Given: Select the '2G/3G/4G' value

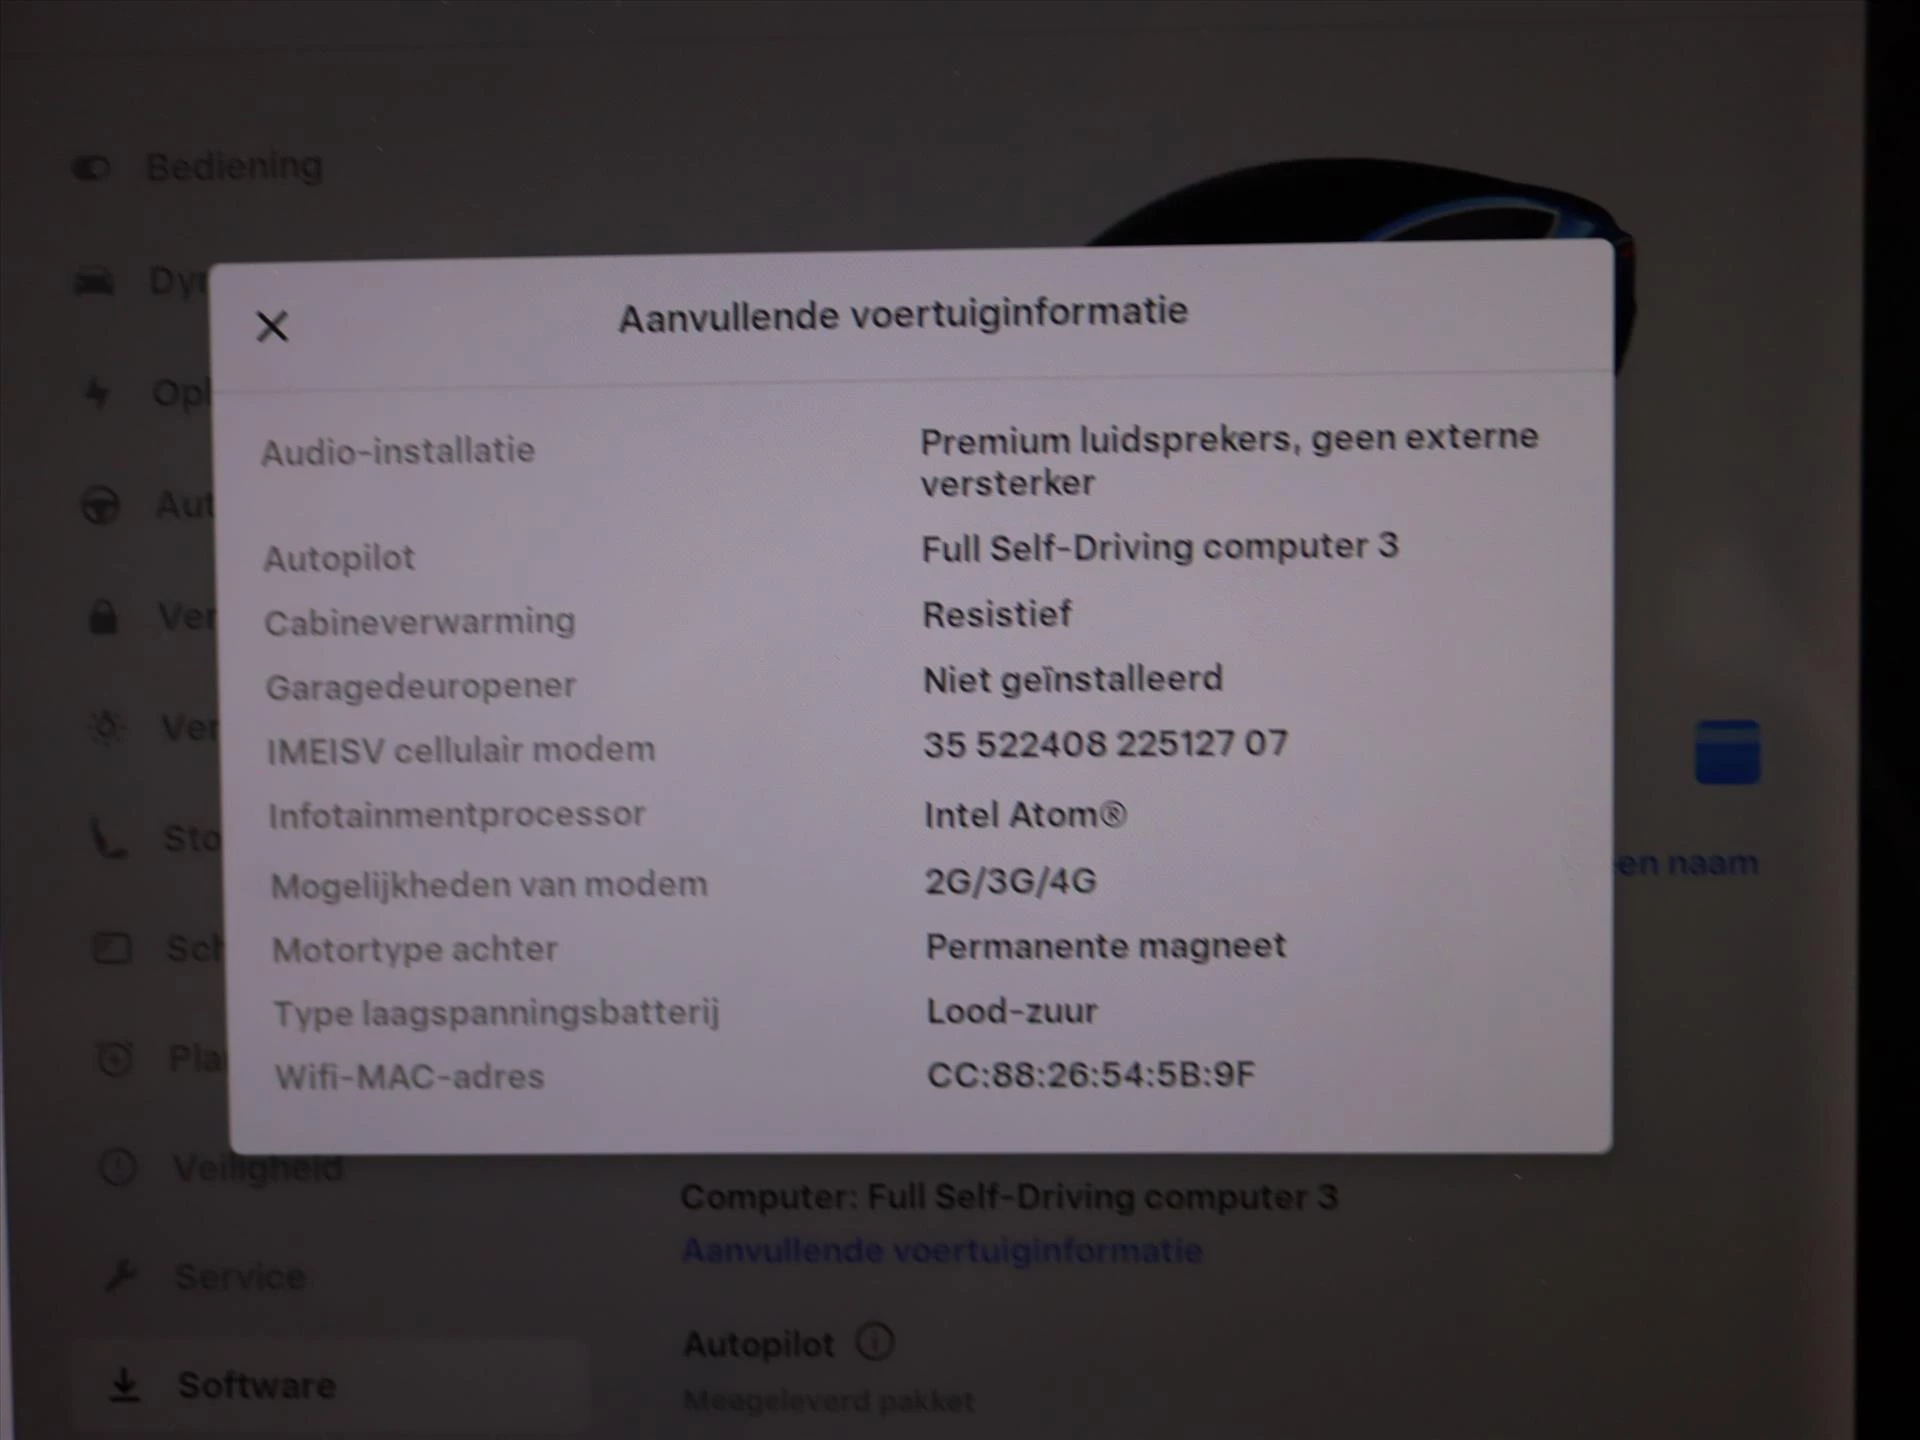Looking at the screenshot, I should (x=1010, y=881).
